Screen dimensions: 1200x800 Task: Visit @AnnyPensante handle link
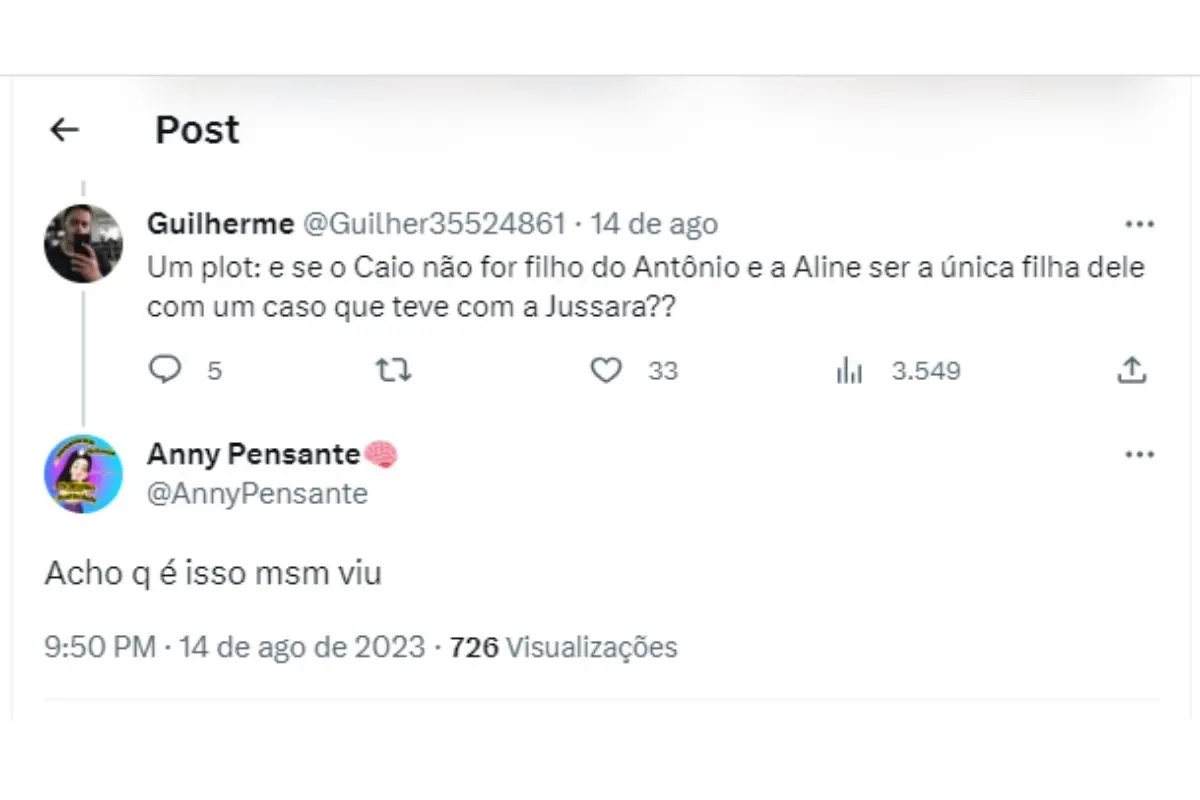257,493
